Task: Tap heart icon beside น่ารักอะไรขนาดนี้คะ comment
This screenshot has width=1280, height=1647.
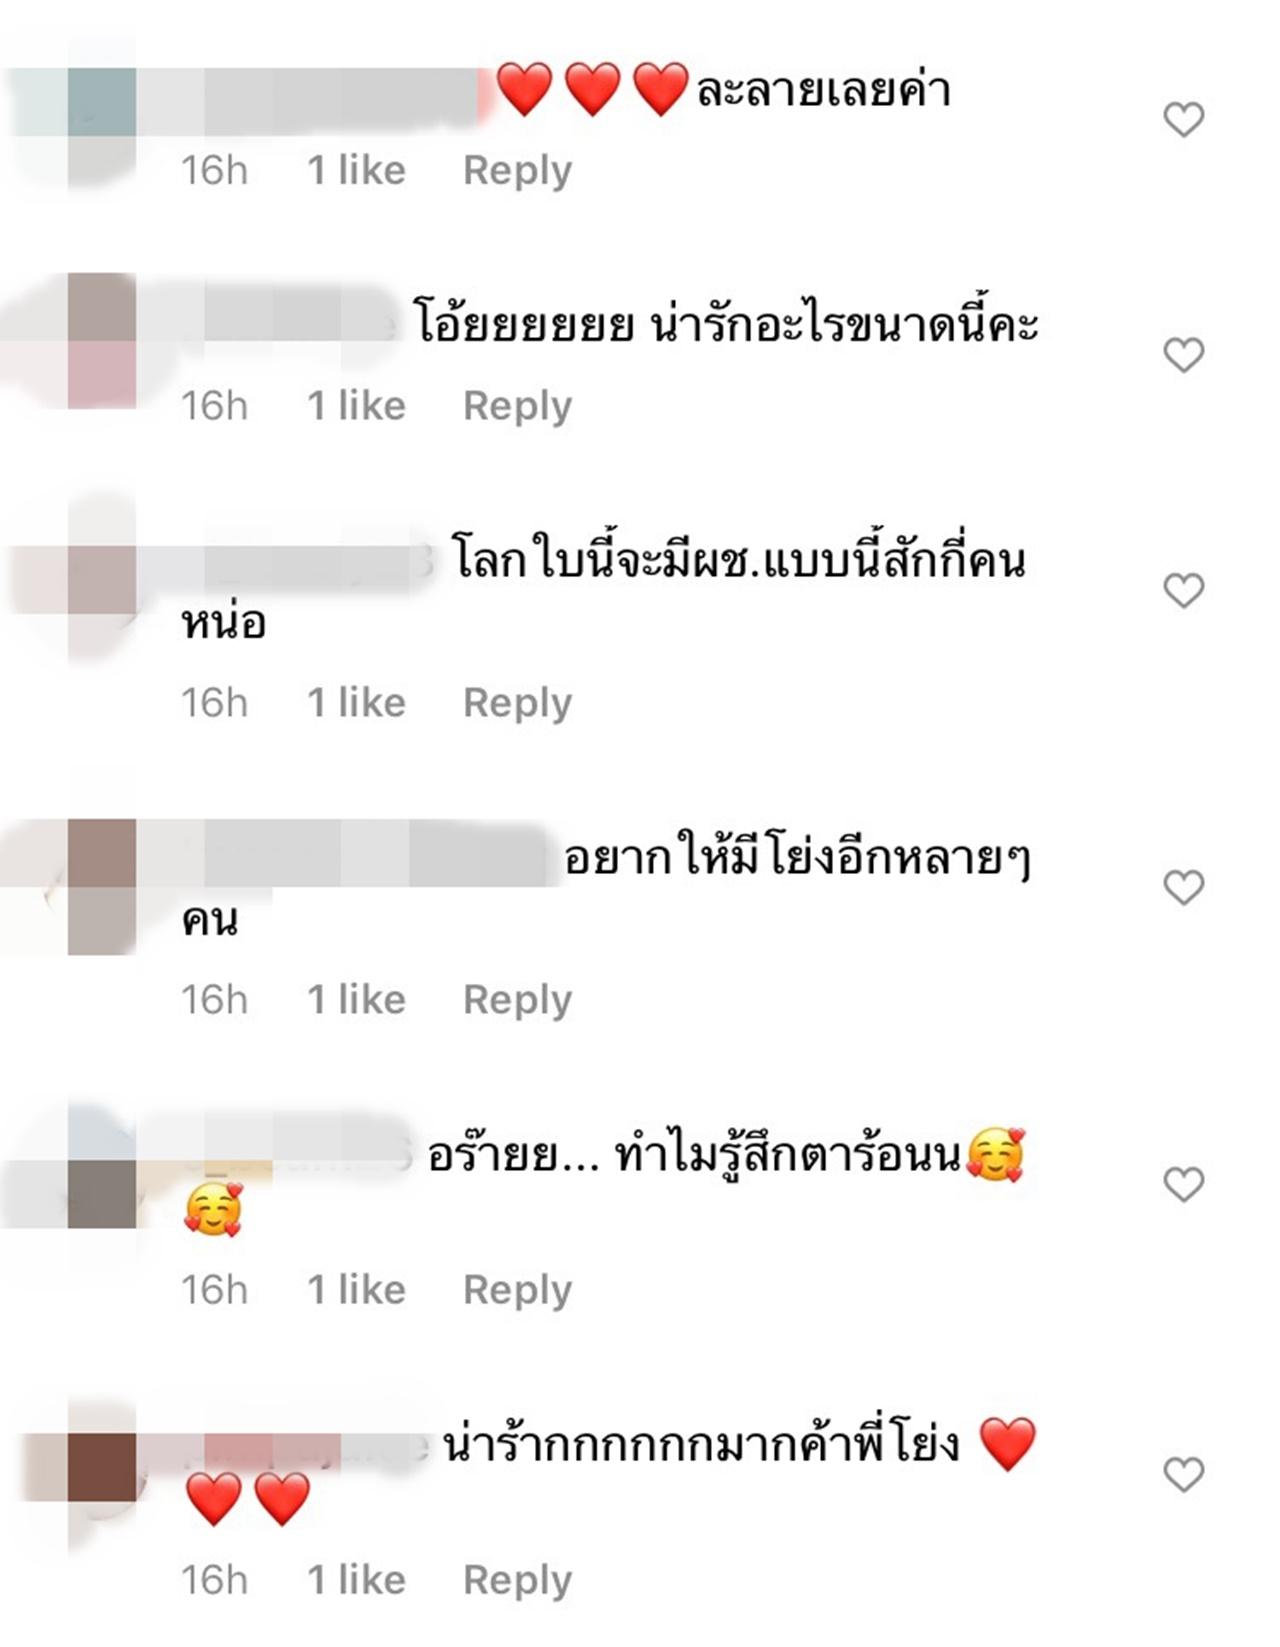Action: click(1183, 355)
